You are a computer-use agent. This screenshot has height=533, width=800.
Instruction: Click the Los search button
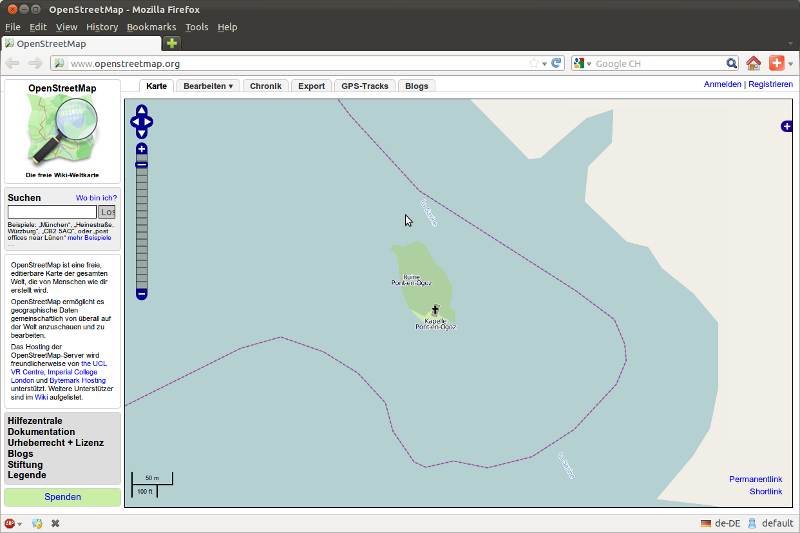(107, 212)
